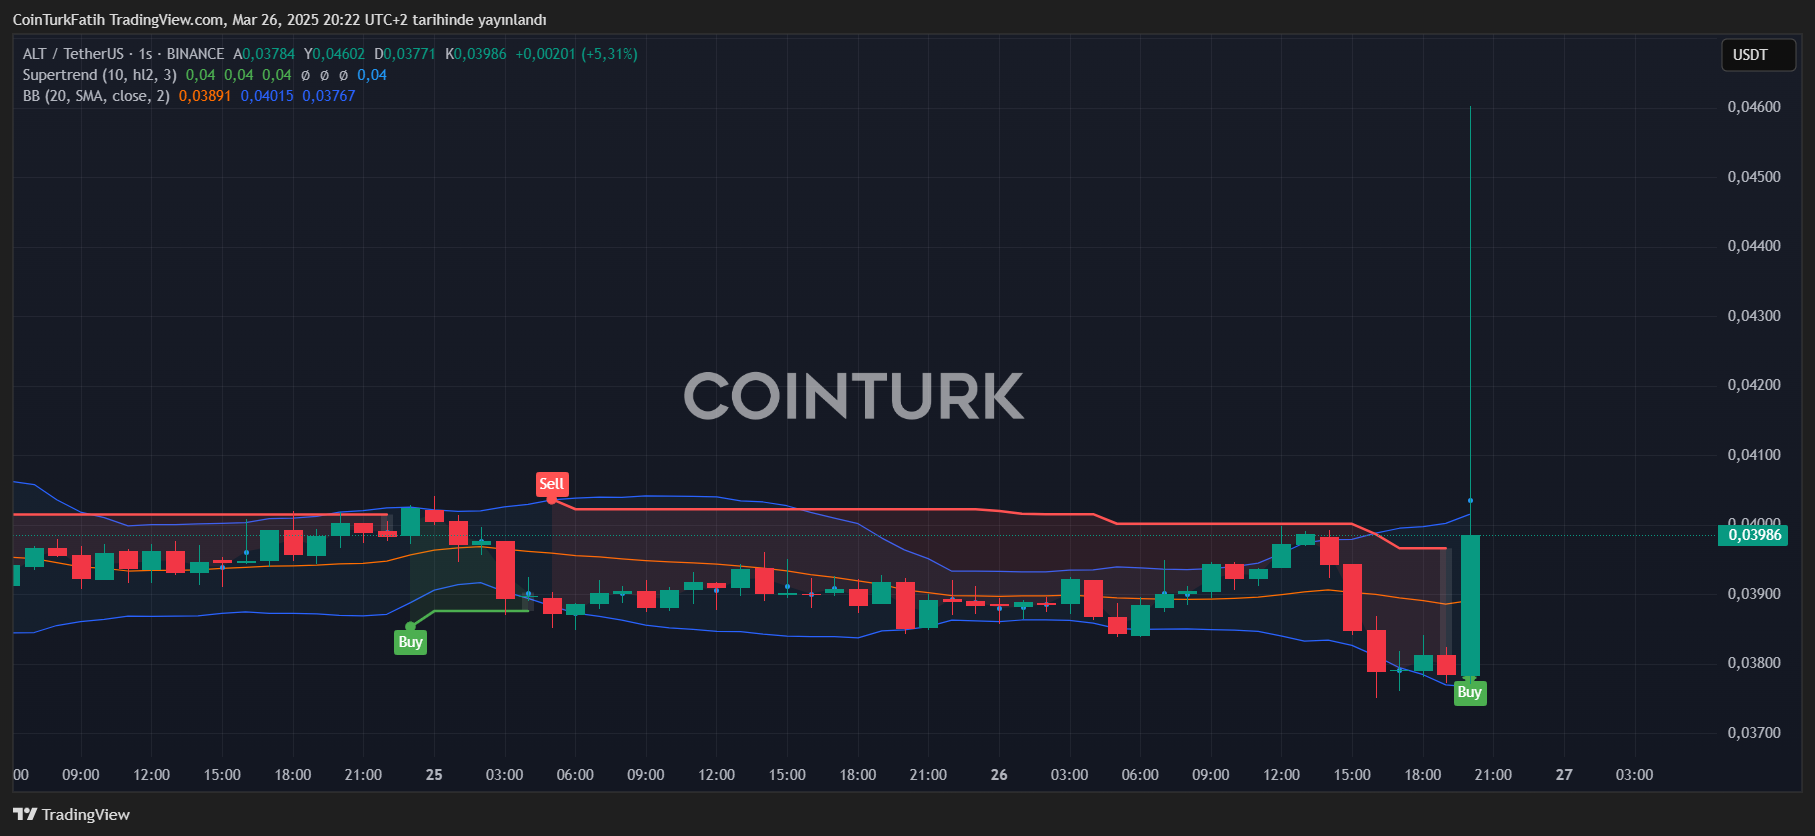Open the TradingView logo link
Image resolution: width=1815 pixels, height=836 pixels.
coord(72,814)
